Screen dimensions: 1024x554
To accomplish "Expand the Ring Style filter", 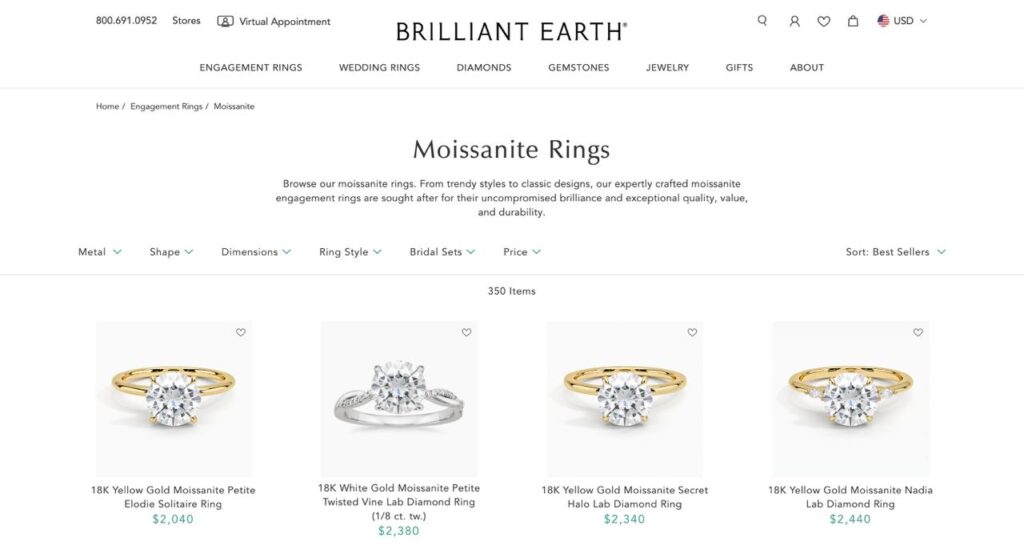I will point(350,252).
